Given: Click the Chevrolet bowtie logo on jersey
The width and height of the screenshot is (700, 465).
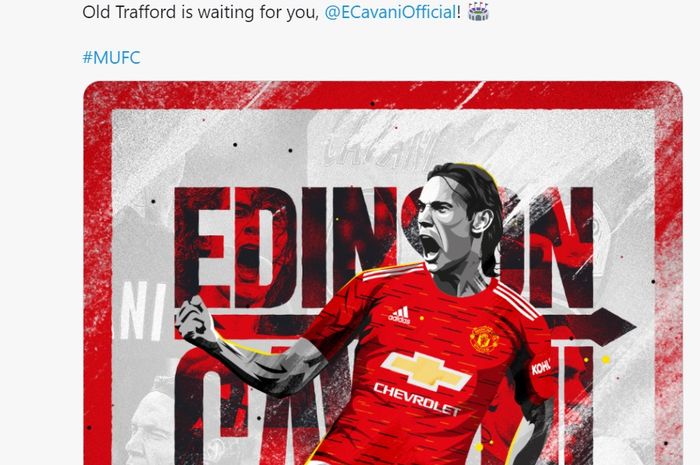Looking at the screenshot, I should click(425, 372).
